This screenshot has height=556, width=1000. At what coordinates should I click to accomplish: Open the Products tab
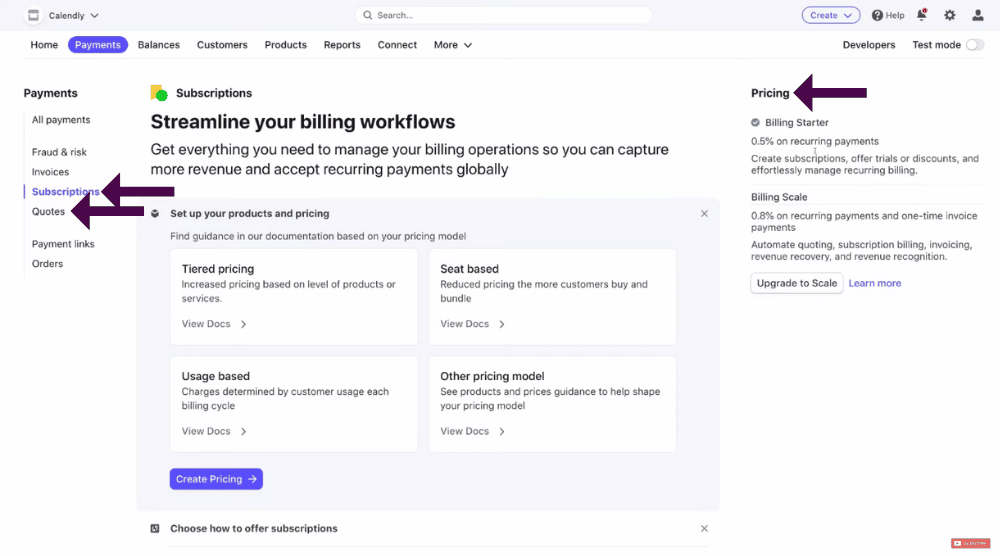(x=286, y=45)
